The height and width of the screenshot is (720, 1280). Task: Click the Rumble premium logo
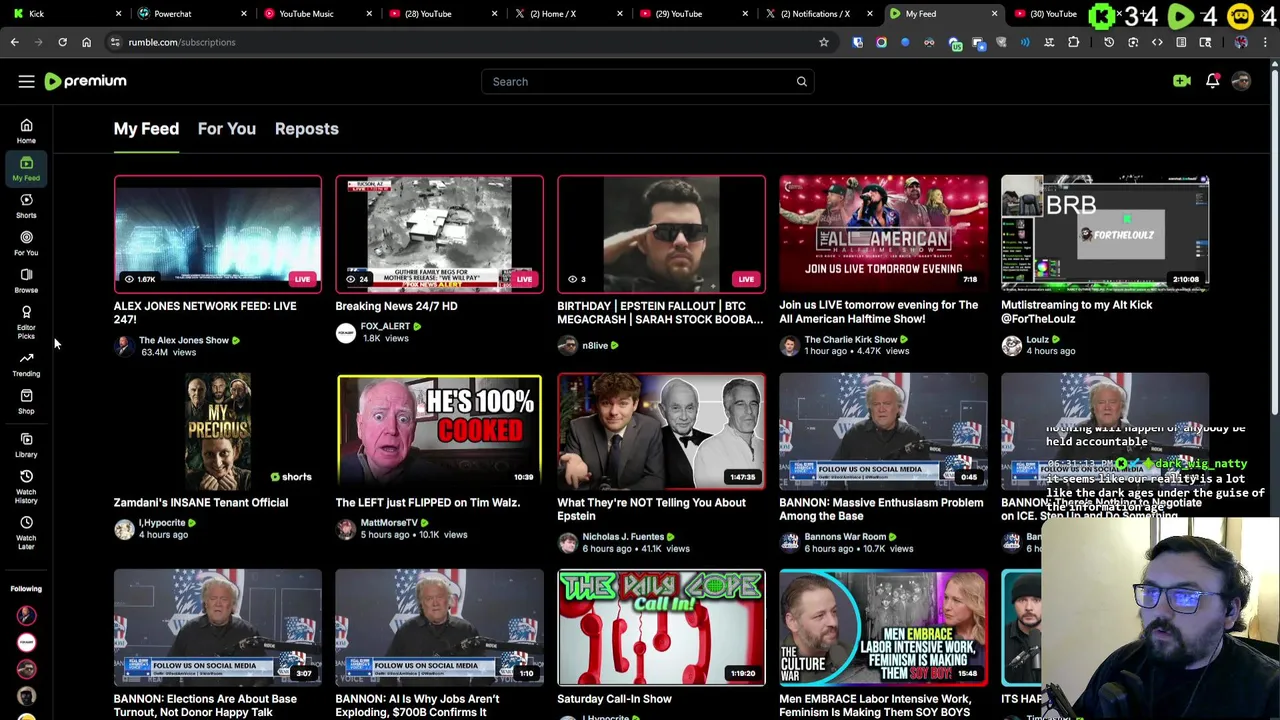tap(86, 81)
